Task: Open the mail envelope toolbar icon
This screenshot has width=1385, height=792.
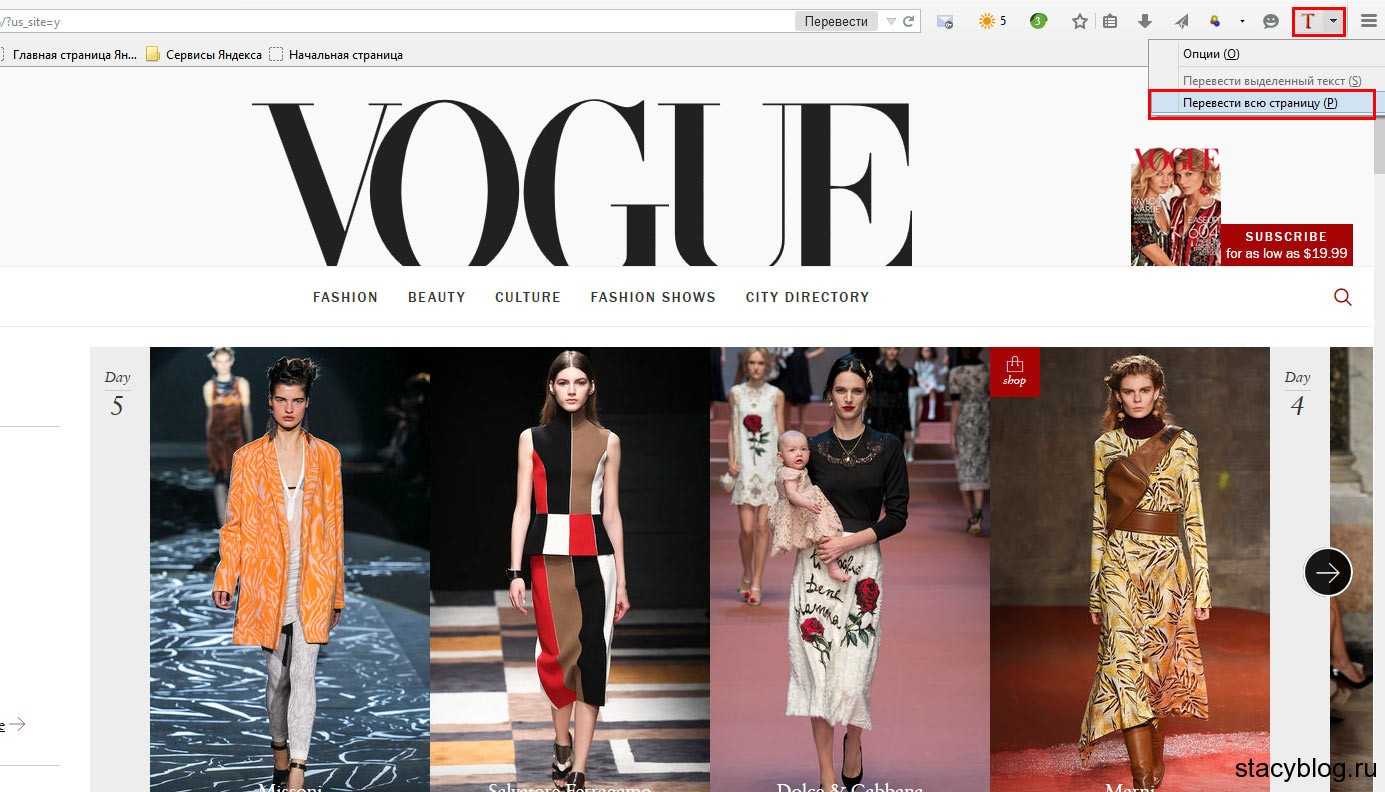Action: pyautogui.click(x=945, y=21)
